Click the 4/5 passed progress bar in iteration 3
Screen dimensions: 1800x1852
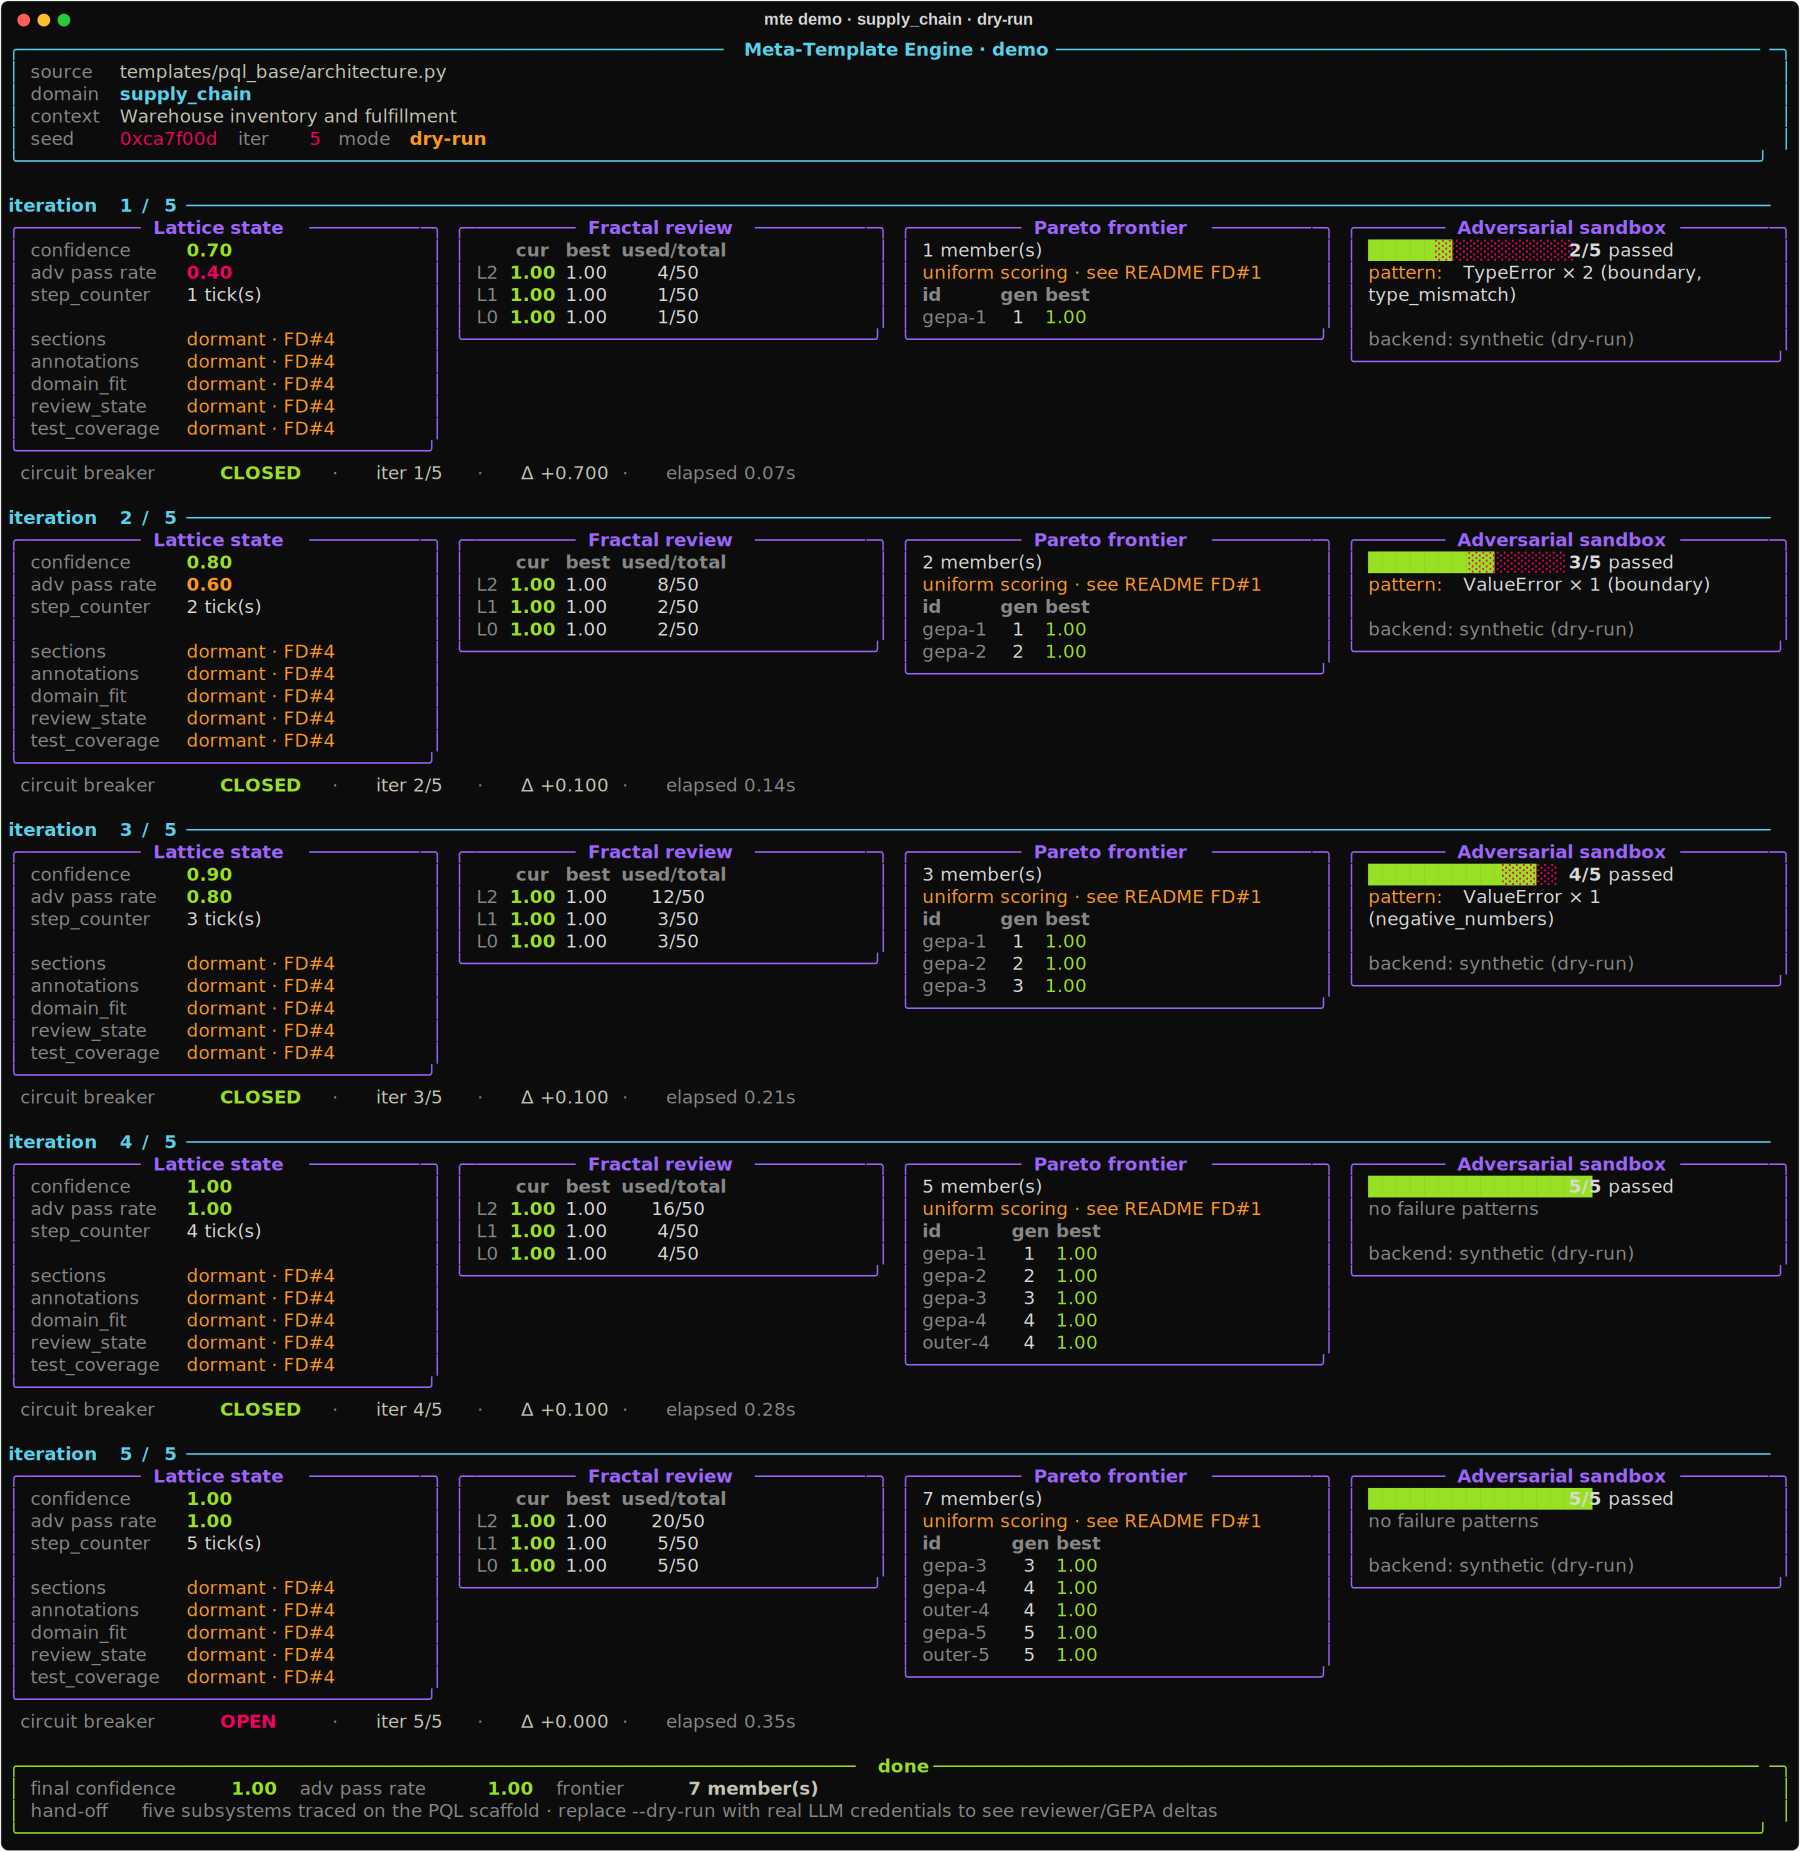(x=1460, y=873)
